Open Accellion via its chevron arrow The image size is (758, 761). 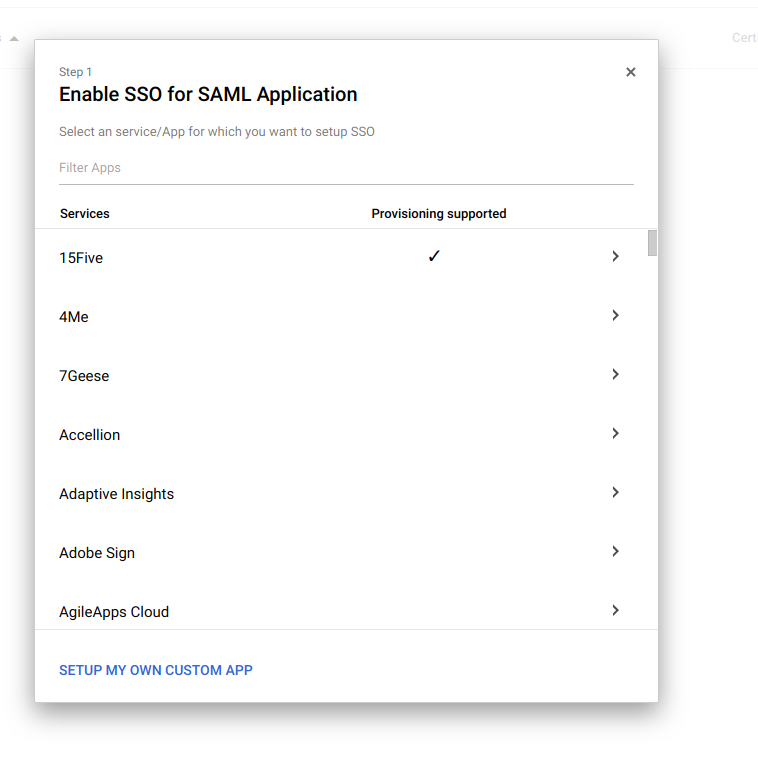615,433
